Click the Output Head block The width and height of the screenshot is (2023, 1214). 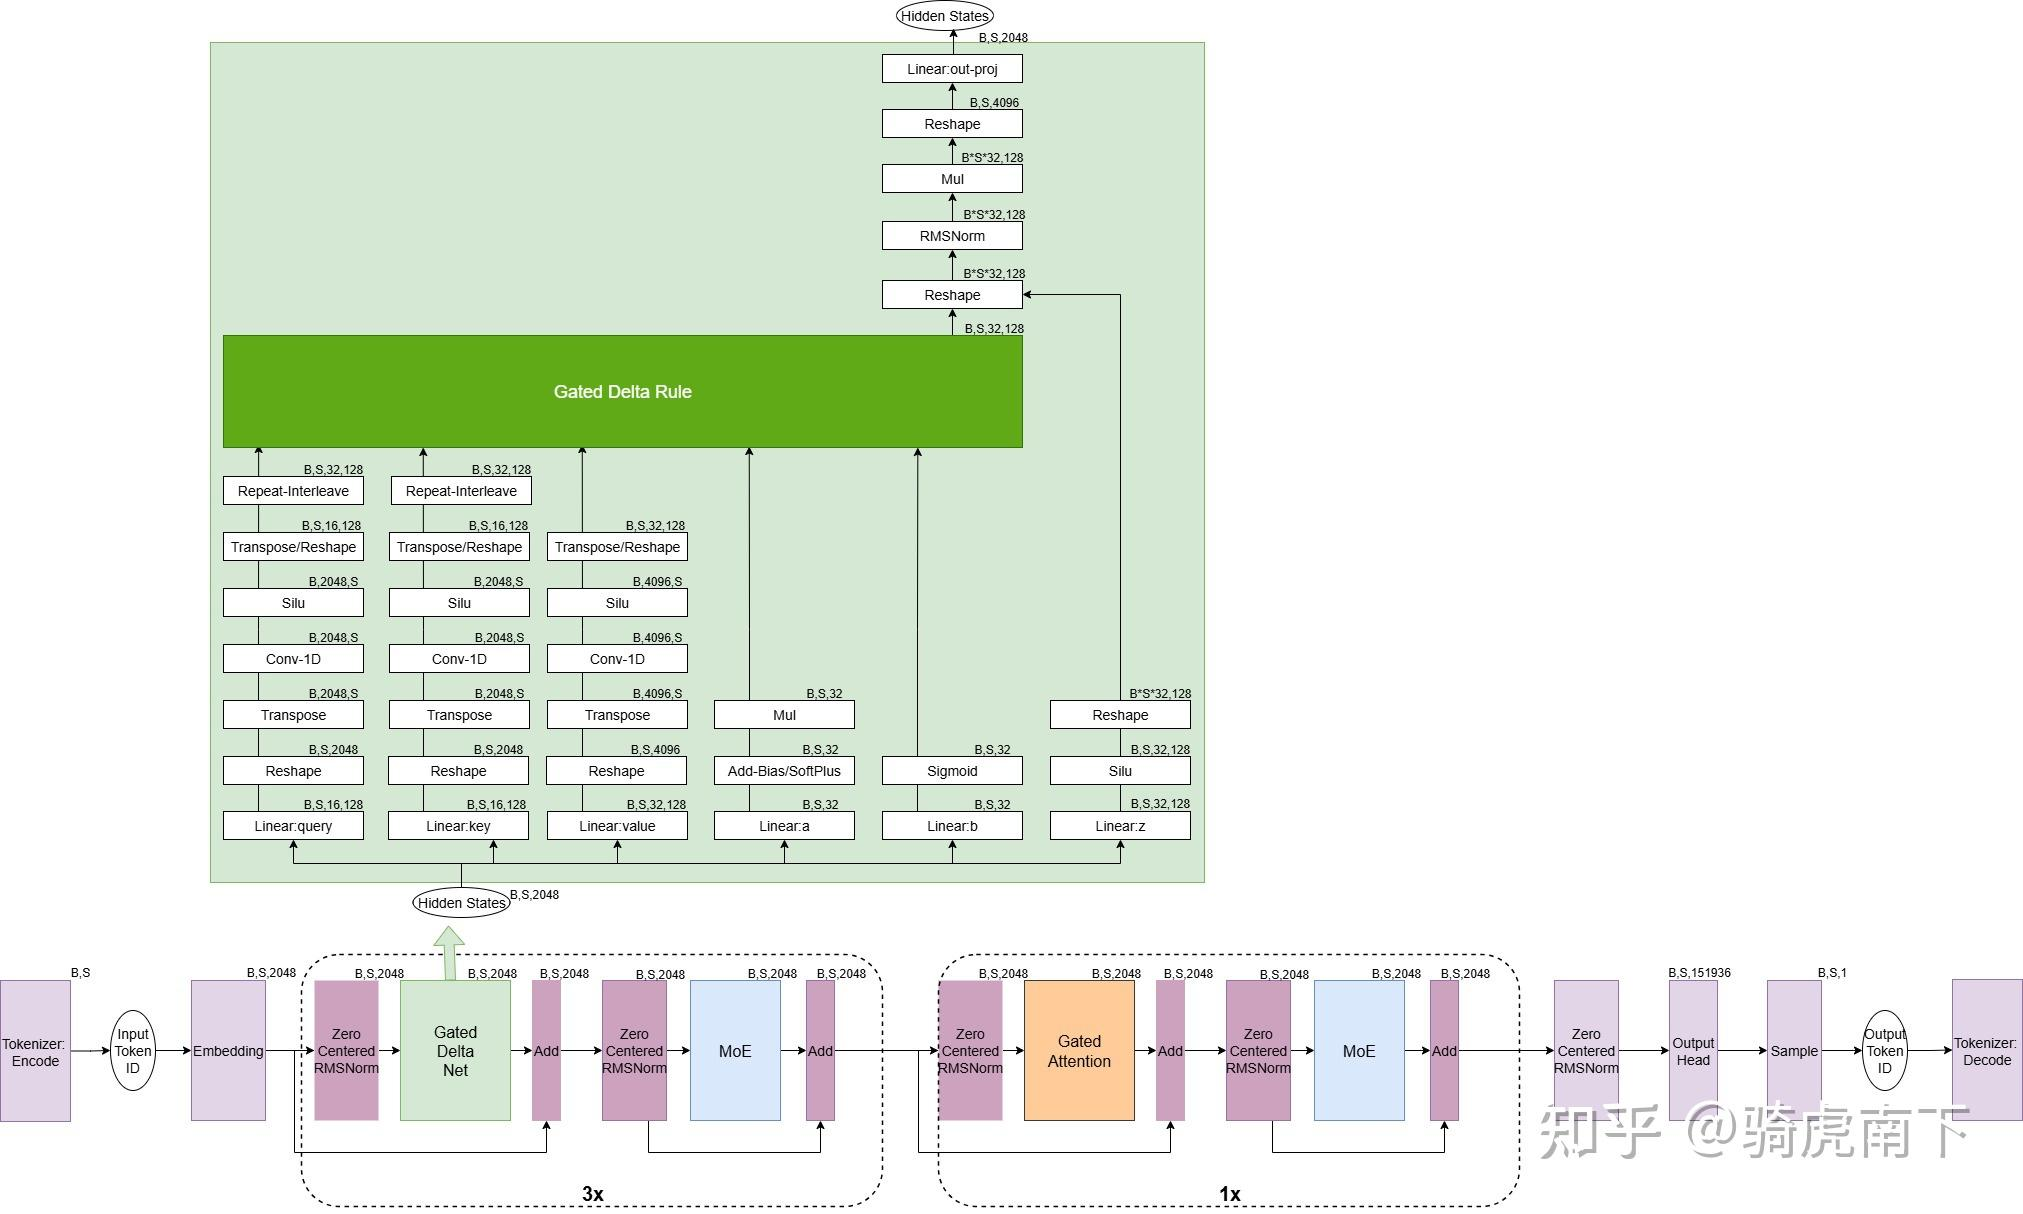pyautogui.click(x=1693, y=1051)
